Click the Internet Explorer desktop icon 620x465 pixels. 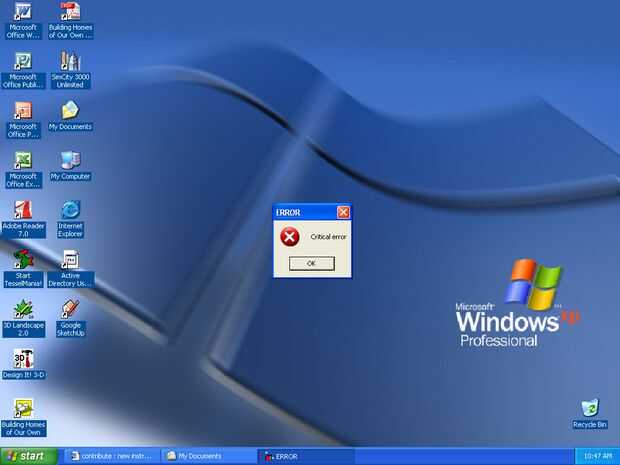pos(70,219)
